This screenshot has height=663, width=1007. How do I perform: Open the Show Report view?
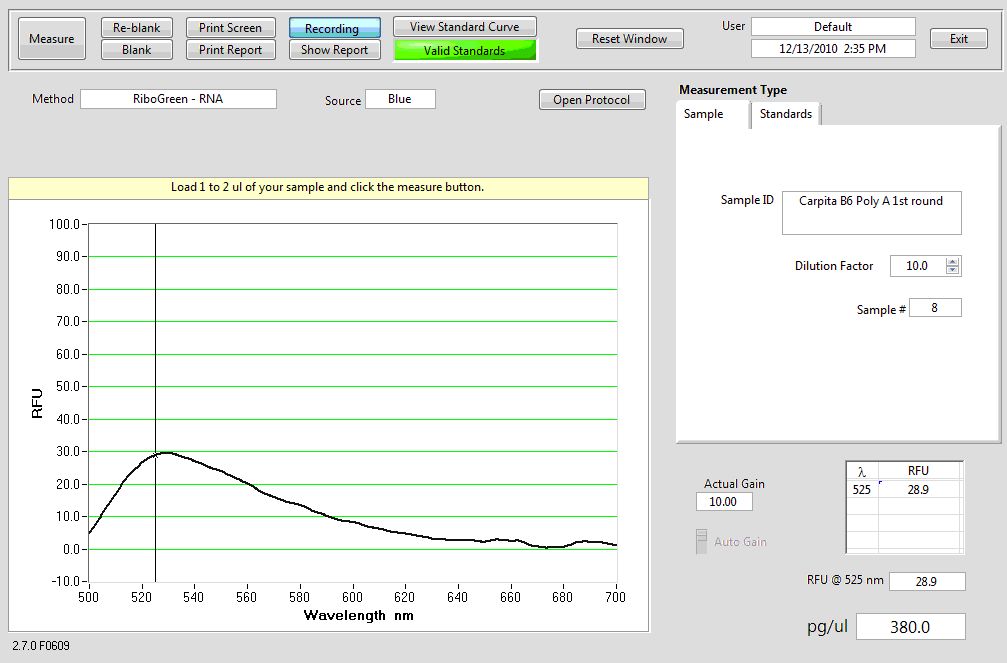coord(335,50)
